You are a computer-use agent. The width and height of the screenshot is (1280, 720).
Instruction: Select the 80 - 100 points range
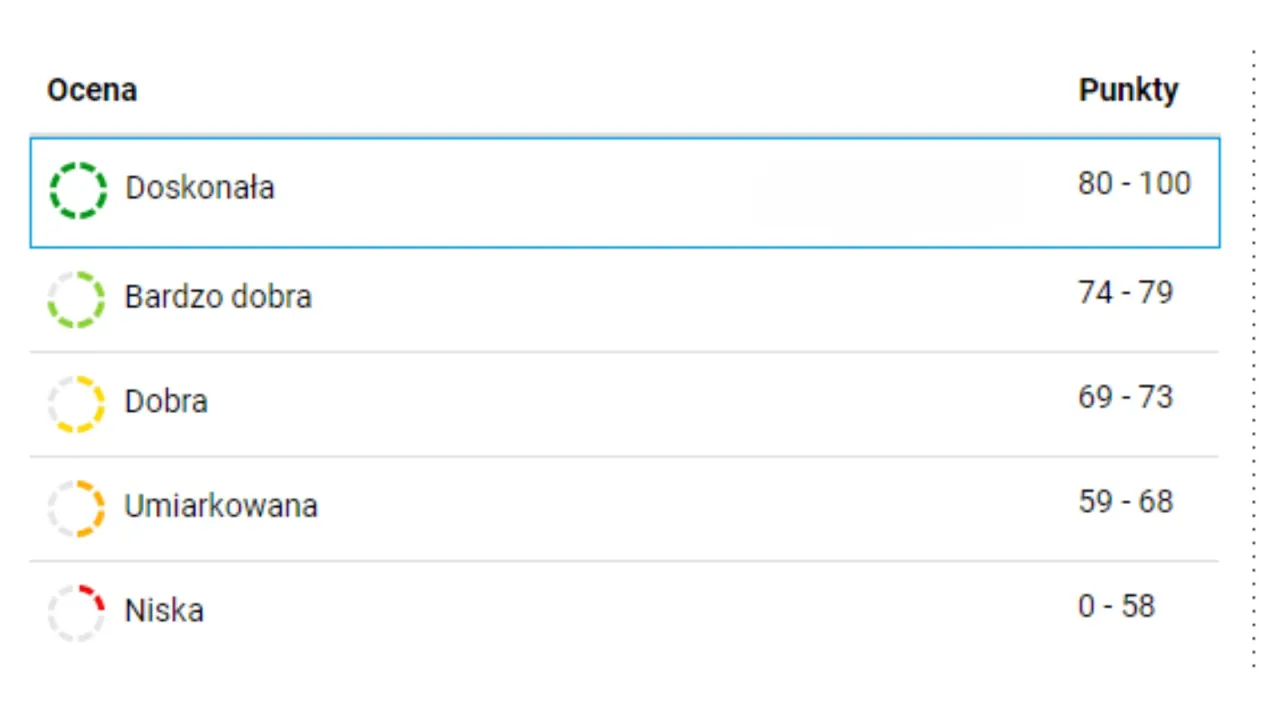point(1135,184)
